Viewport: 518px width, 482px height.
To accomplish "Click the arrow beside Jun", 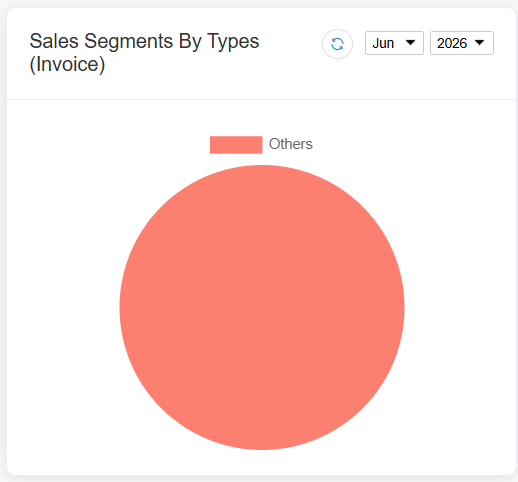I will [410, 42].
